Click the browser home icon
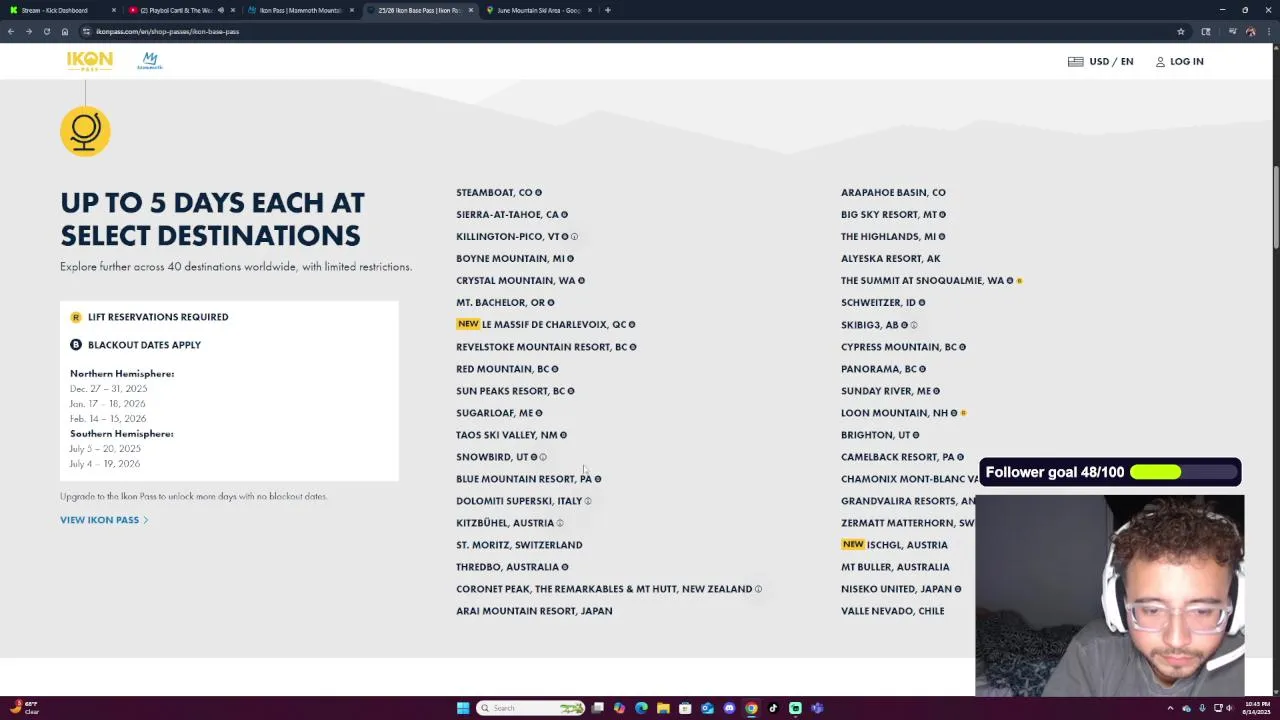1280x720 pixels. tap(65, 31)
